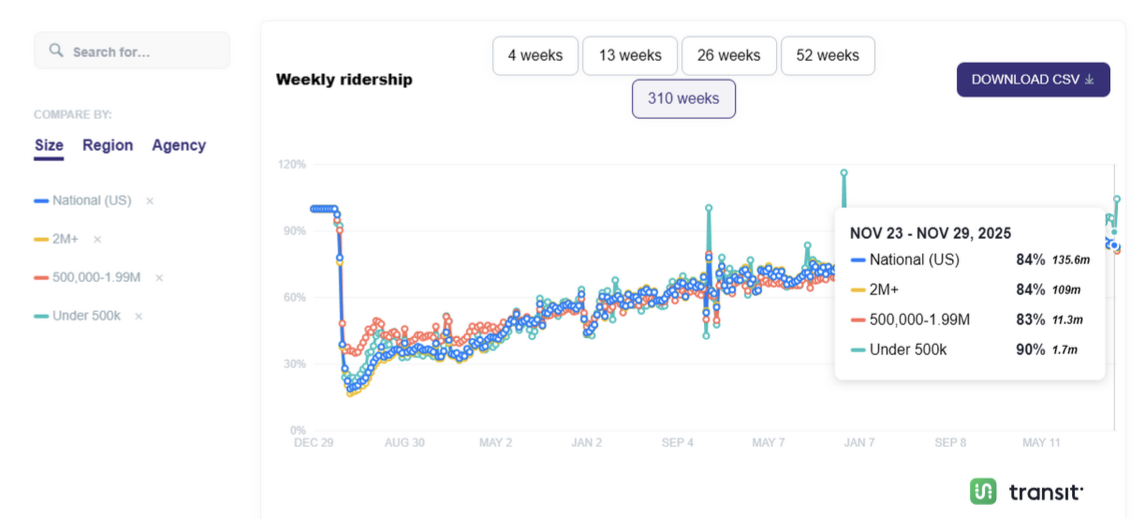Click the tooltip date 'NOV 23 - NOV 29, 2025'
Screen dimensions: 1140x520
coord(931,233)
